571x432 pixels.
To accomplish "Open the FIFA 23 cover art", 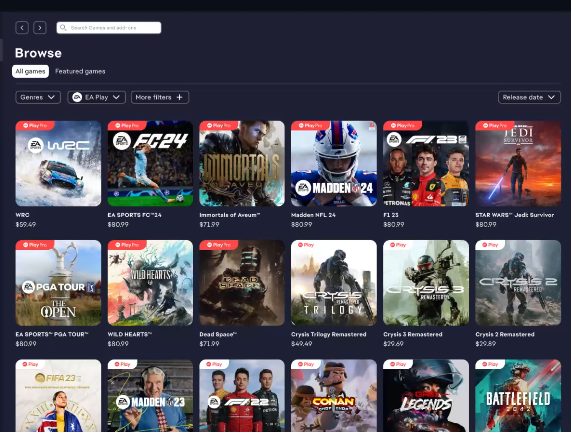I will click(x=58, y=396).
